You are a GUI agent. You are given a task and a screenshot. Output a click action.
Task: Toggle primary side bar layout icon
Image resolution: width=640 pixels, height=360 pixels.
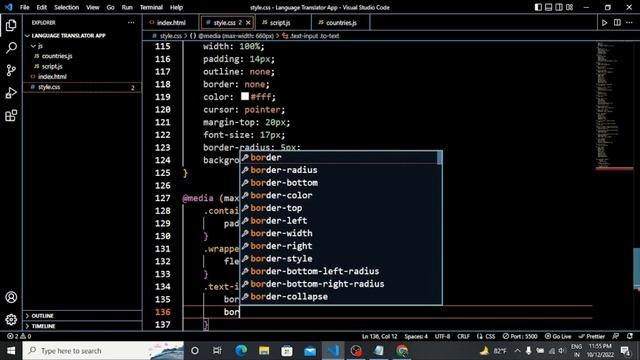point(538,7)
